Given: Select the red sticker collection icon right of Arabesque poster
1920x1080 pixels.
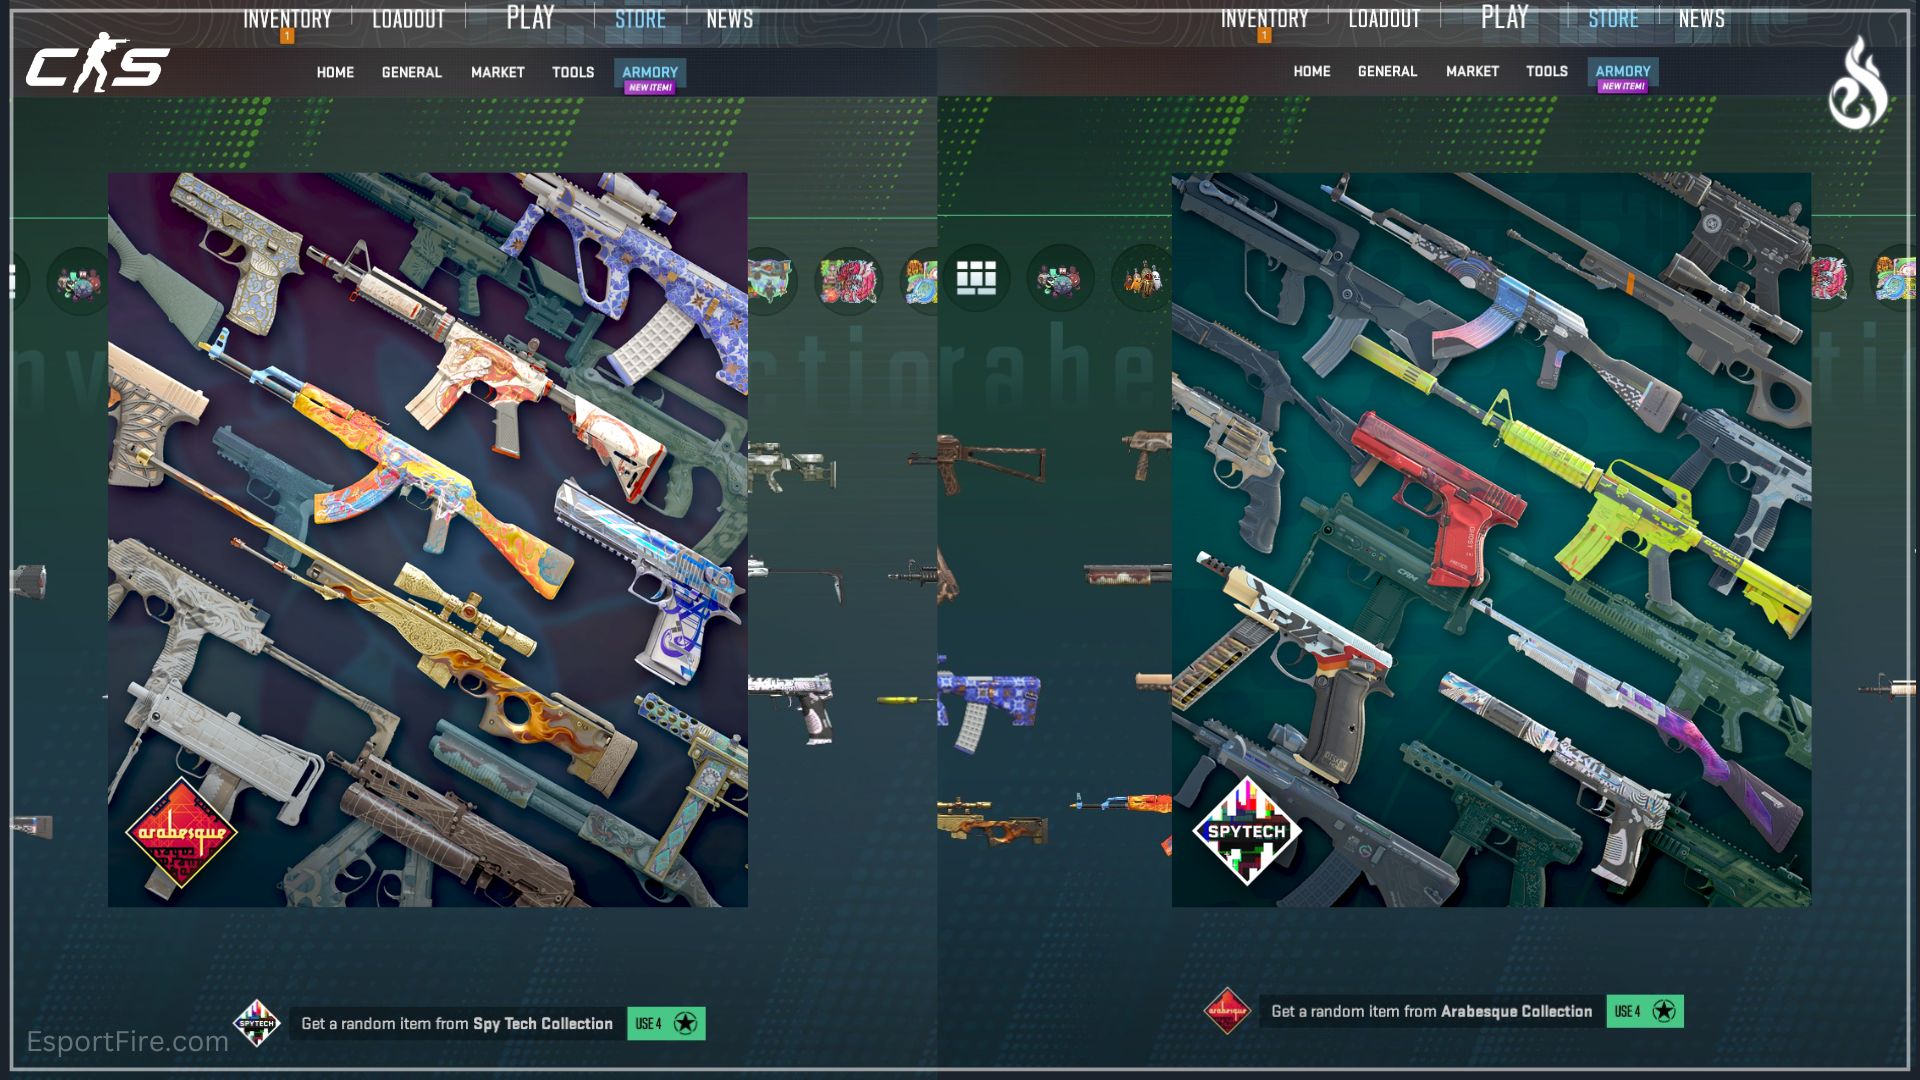Looking at the screenshot, I should coord(848,281).
